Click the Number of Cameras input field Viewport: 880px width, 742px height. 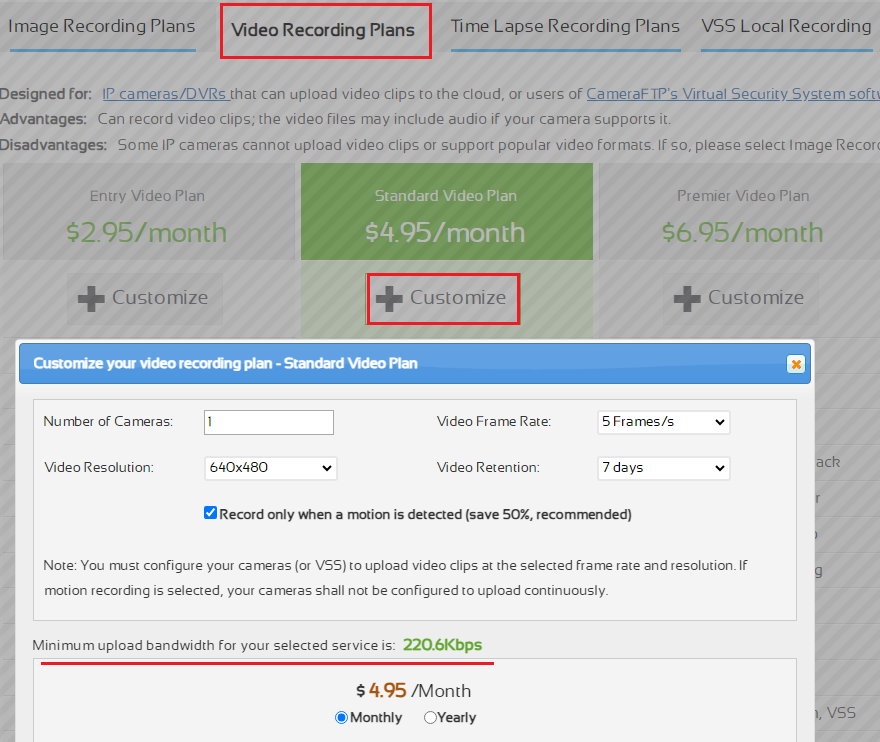[x=268, y=422]
